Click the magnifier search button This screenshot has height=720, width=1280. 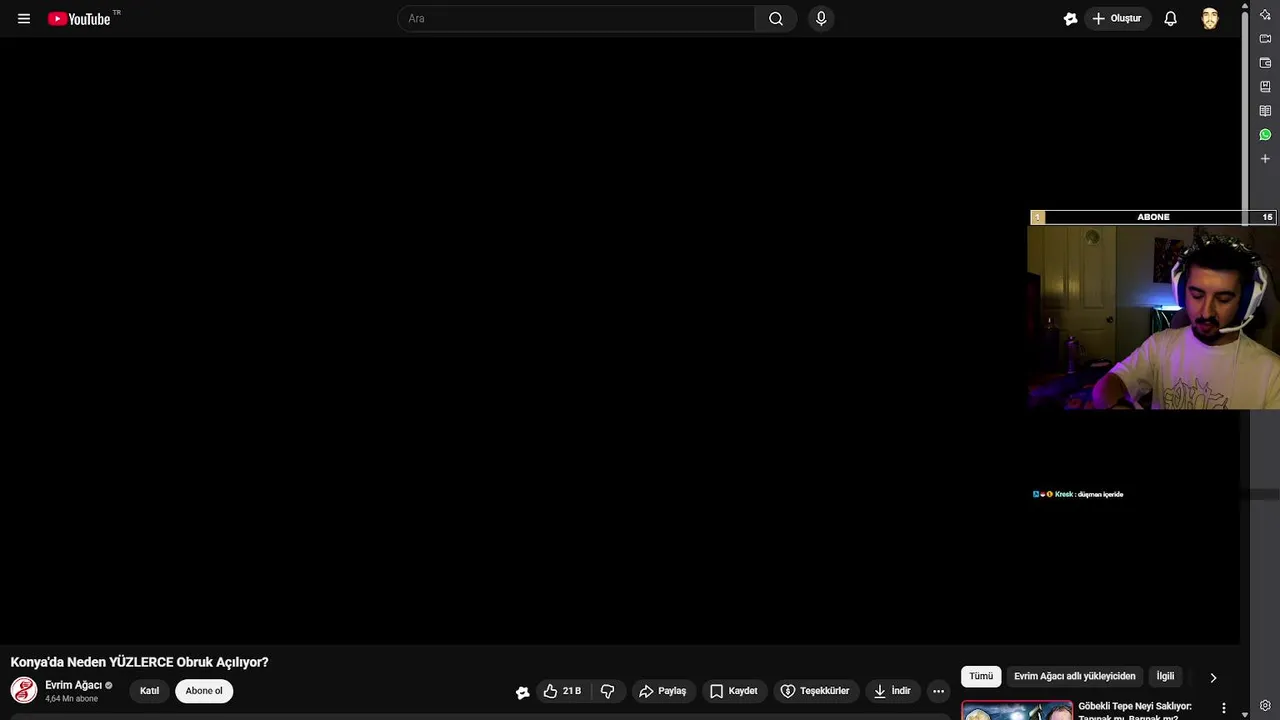click(776, 19)
